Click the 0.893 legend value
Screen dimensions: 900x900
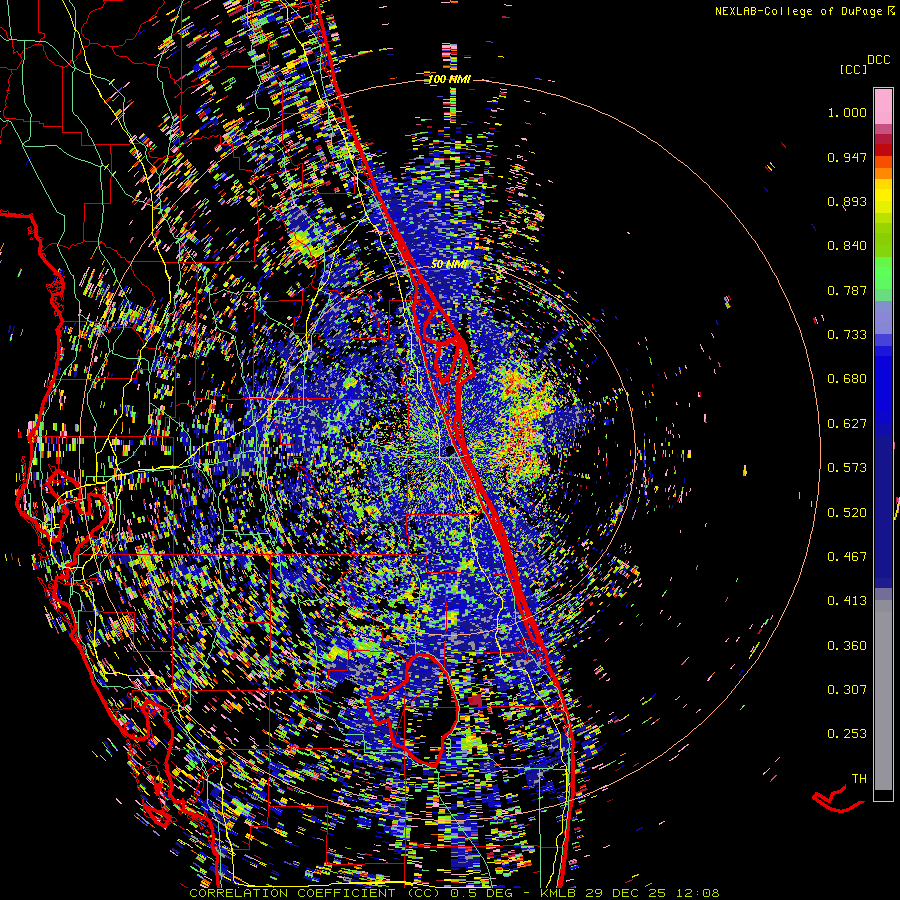tap(847, 201)
